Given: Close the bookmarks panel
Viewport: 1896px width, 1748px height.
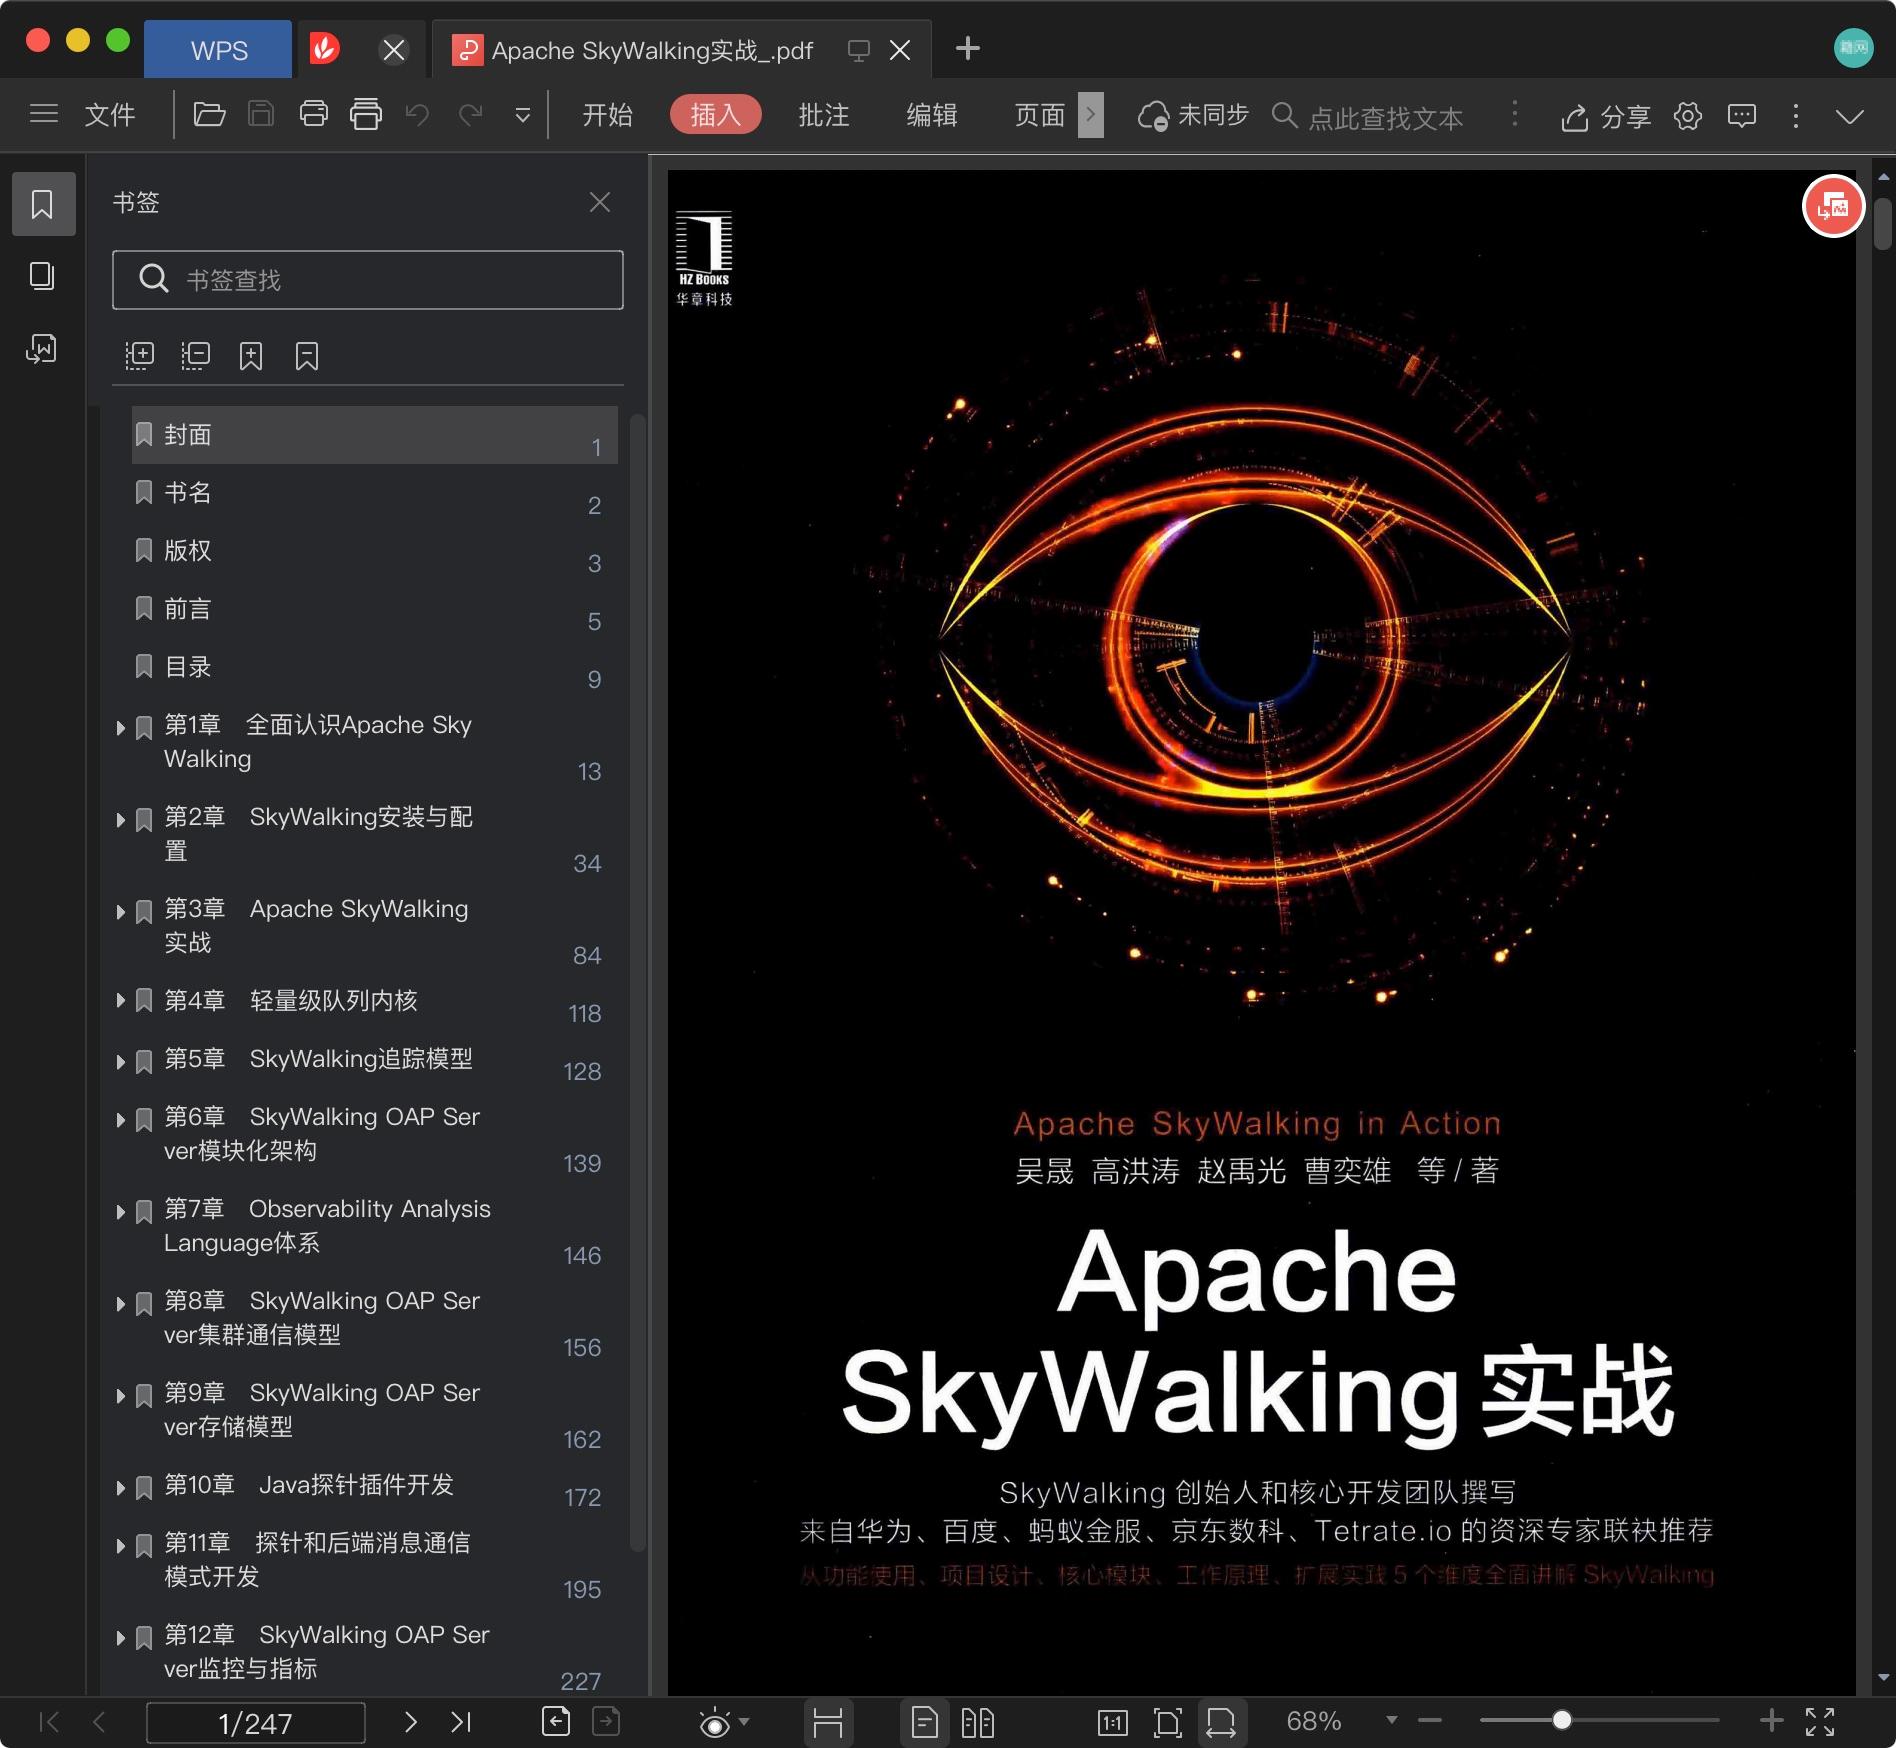Looking at the screenshot, I should pyautogui.click(x=600, y=202).
